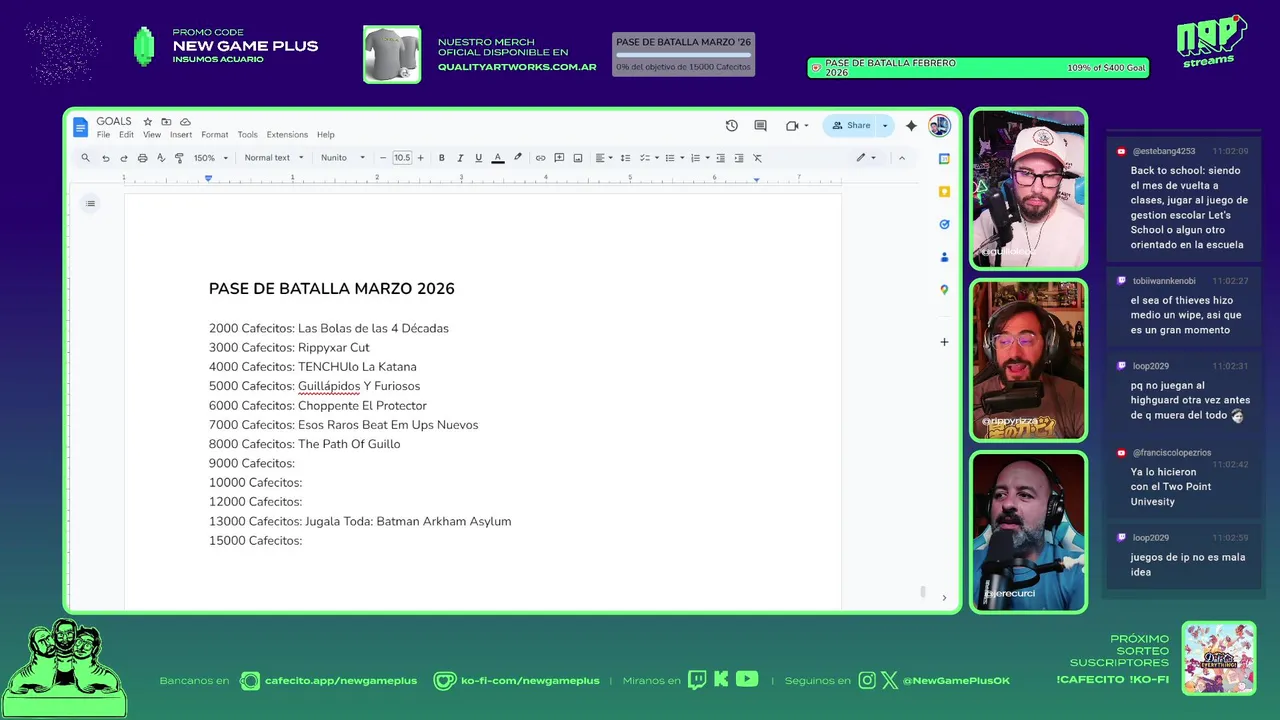Toggle underline formatting

(x=478, y=158)
